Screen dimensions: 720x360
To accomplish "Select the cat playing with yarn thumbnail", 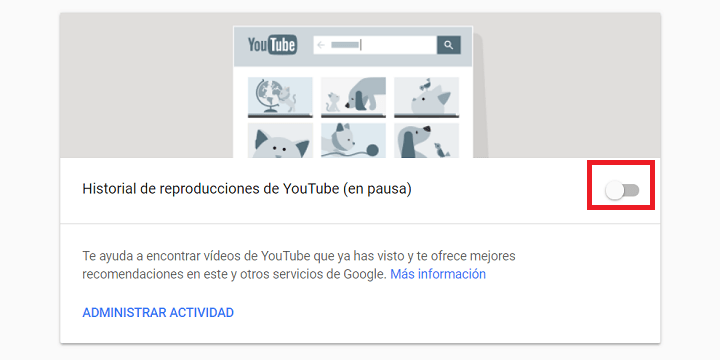I will click(x=353, y=141).
